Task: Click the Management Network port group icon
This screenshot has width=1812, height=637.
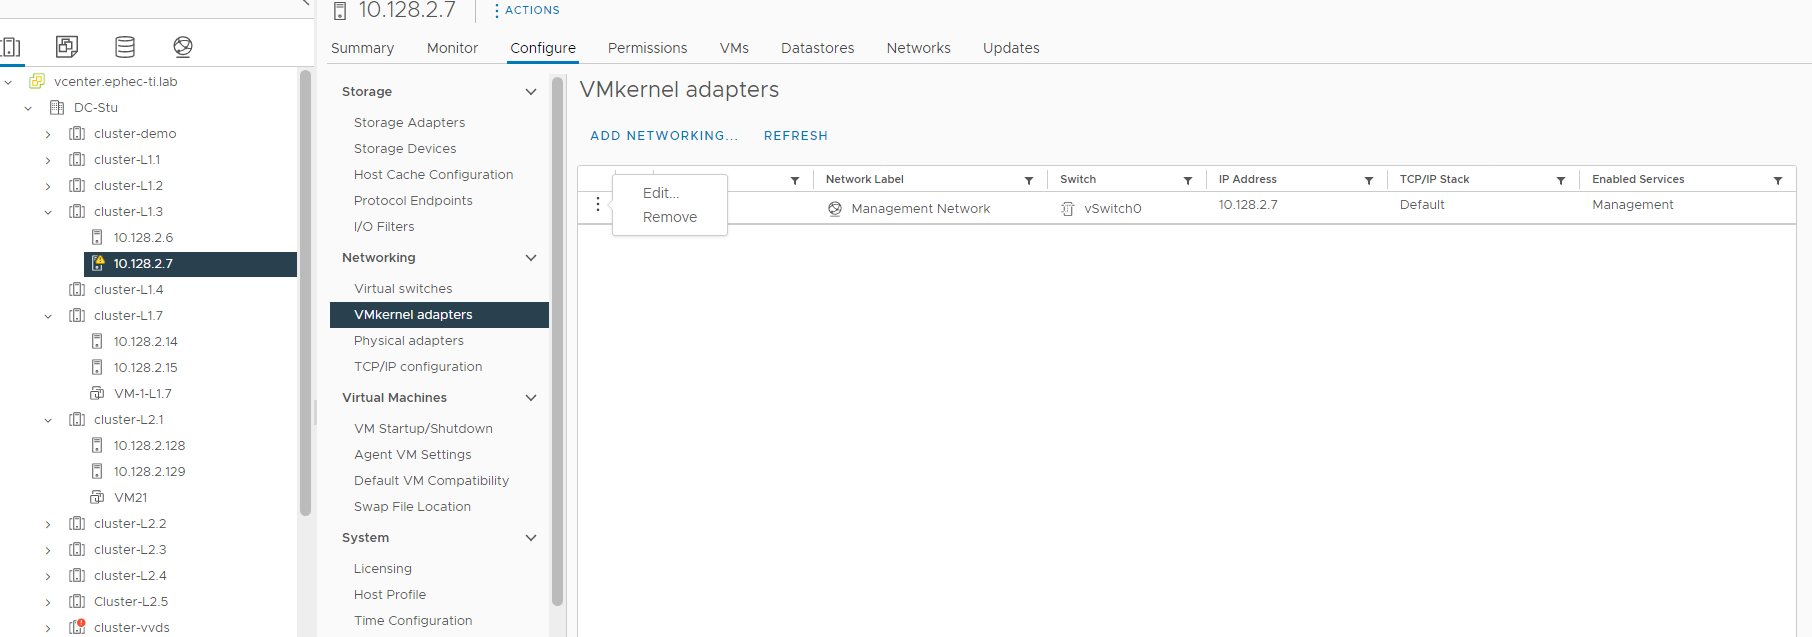Action: pos(835,209)
